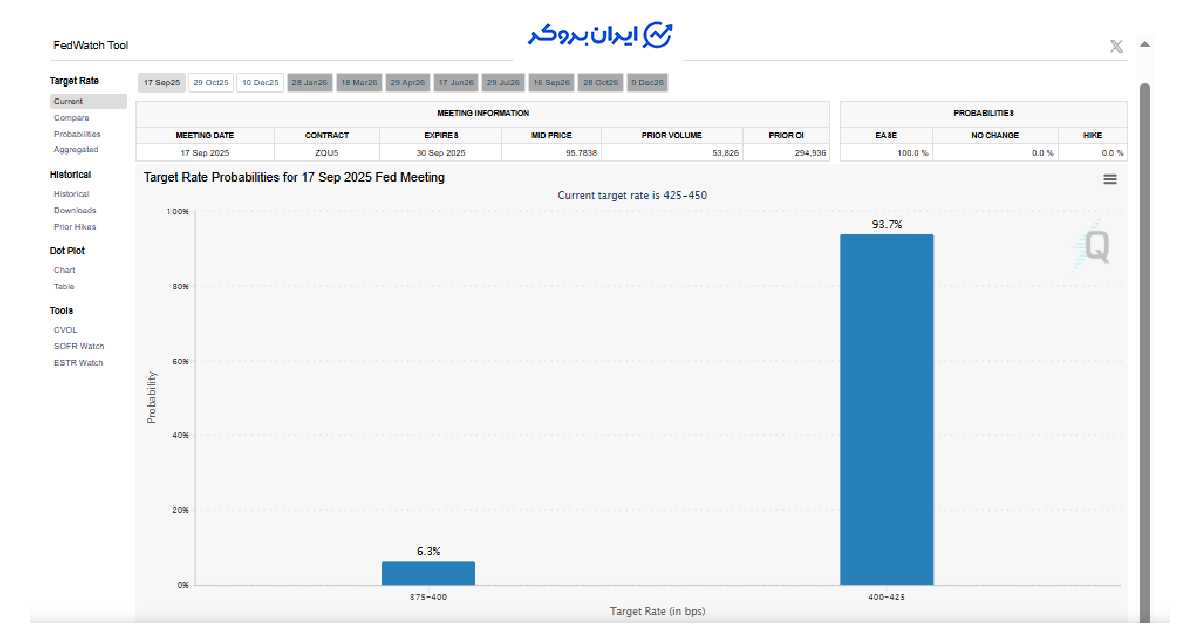Switch to the 29 Oct25 meeting tab
1200x628 pixels.
(211, 83)
